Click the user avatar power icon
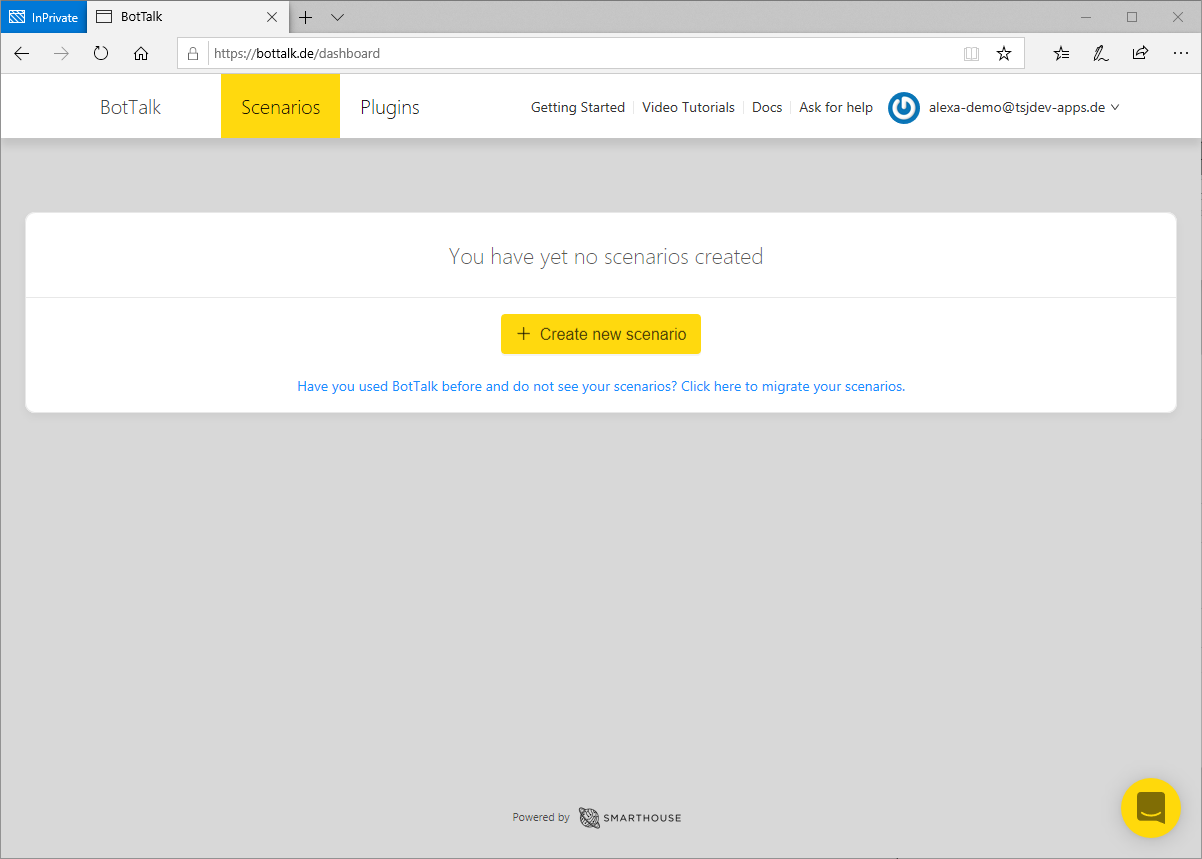 (x=904, y=108)
